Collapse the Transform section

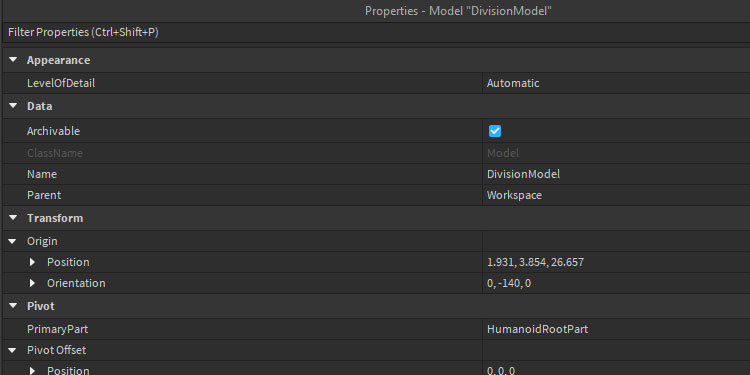[13, 218]
